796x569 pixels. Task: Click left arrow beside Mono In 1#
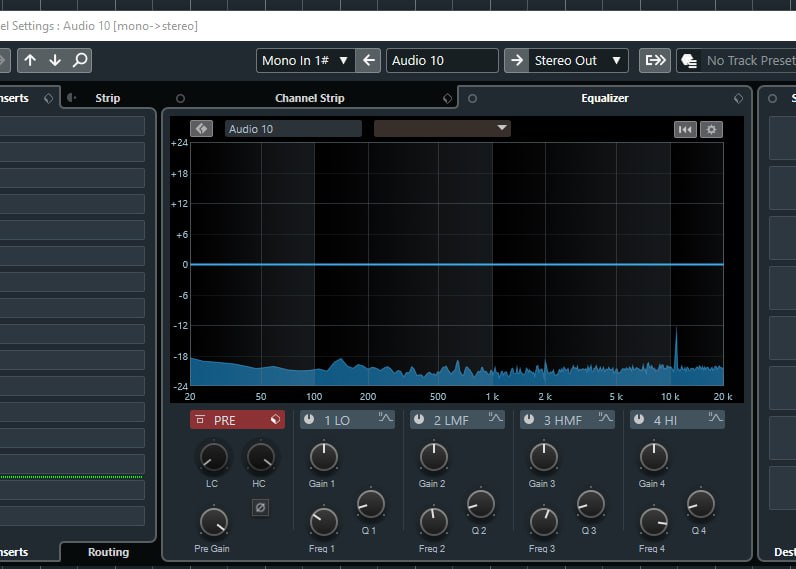click(369, 60)
